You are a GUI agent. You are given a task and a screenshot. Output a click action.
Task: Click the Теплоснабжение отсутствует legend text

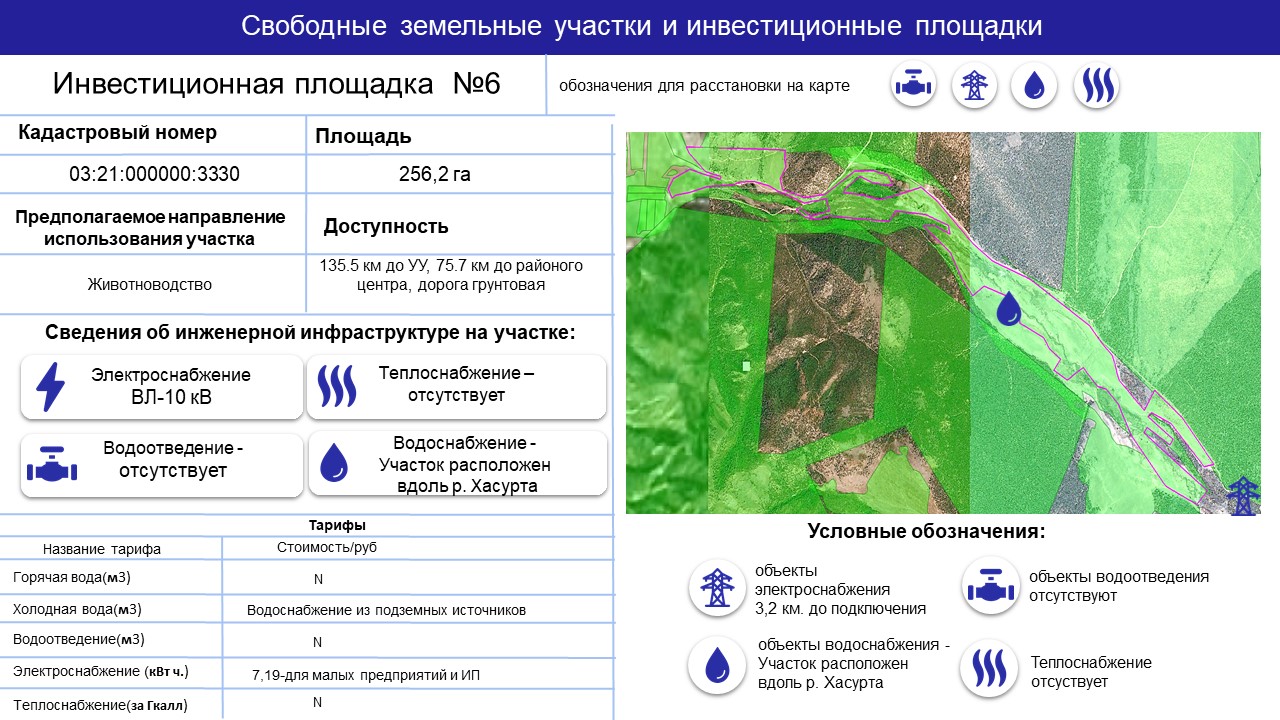[x=1091, y=672]
